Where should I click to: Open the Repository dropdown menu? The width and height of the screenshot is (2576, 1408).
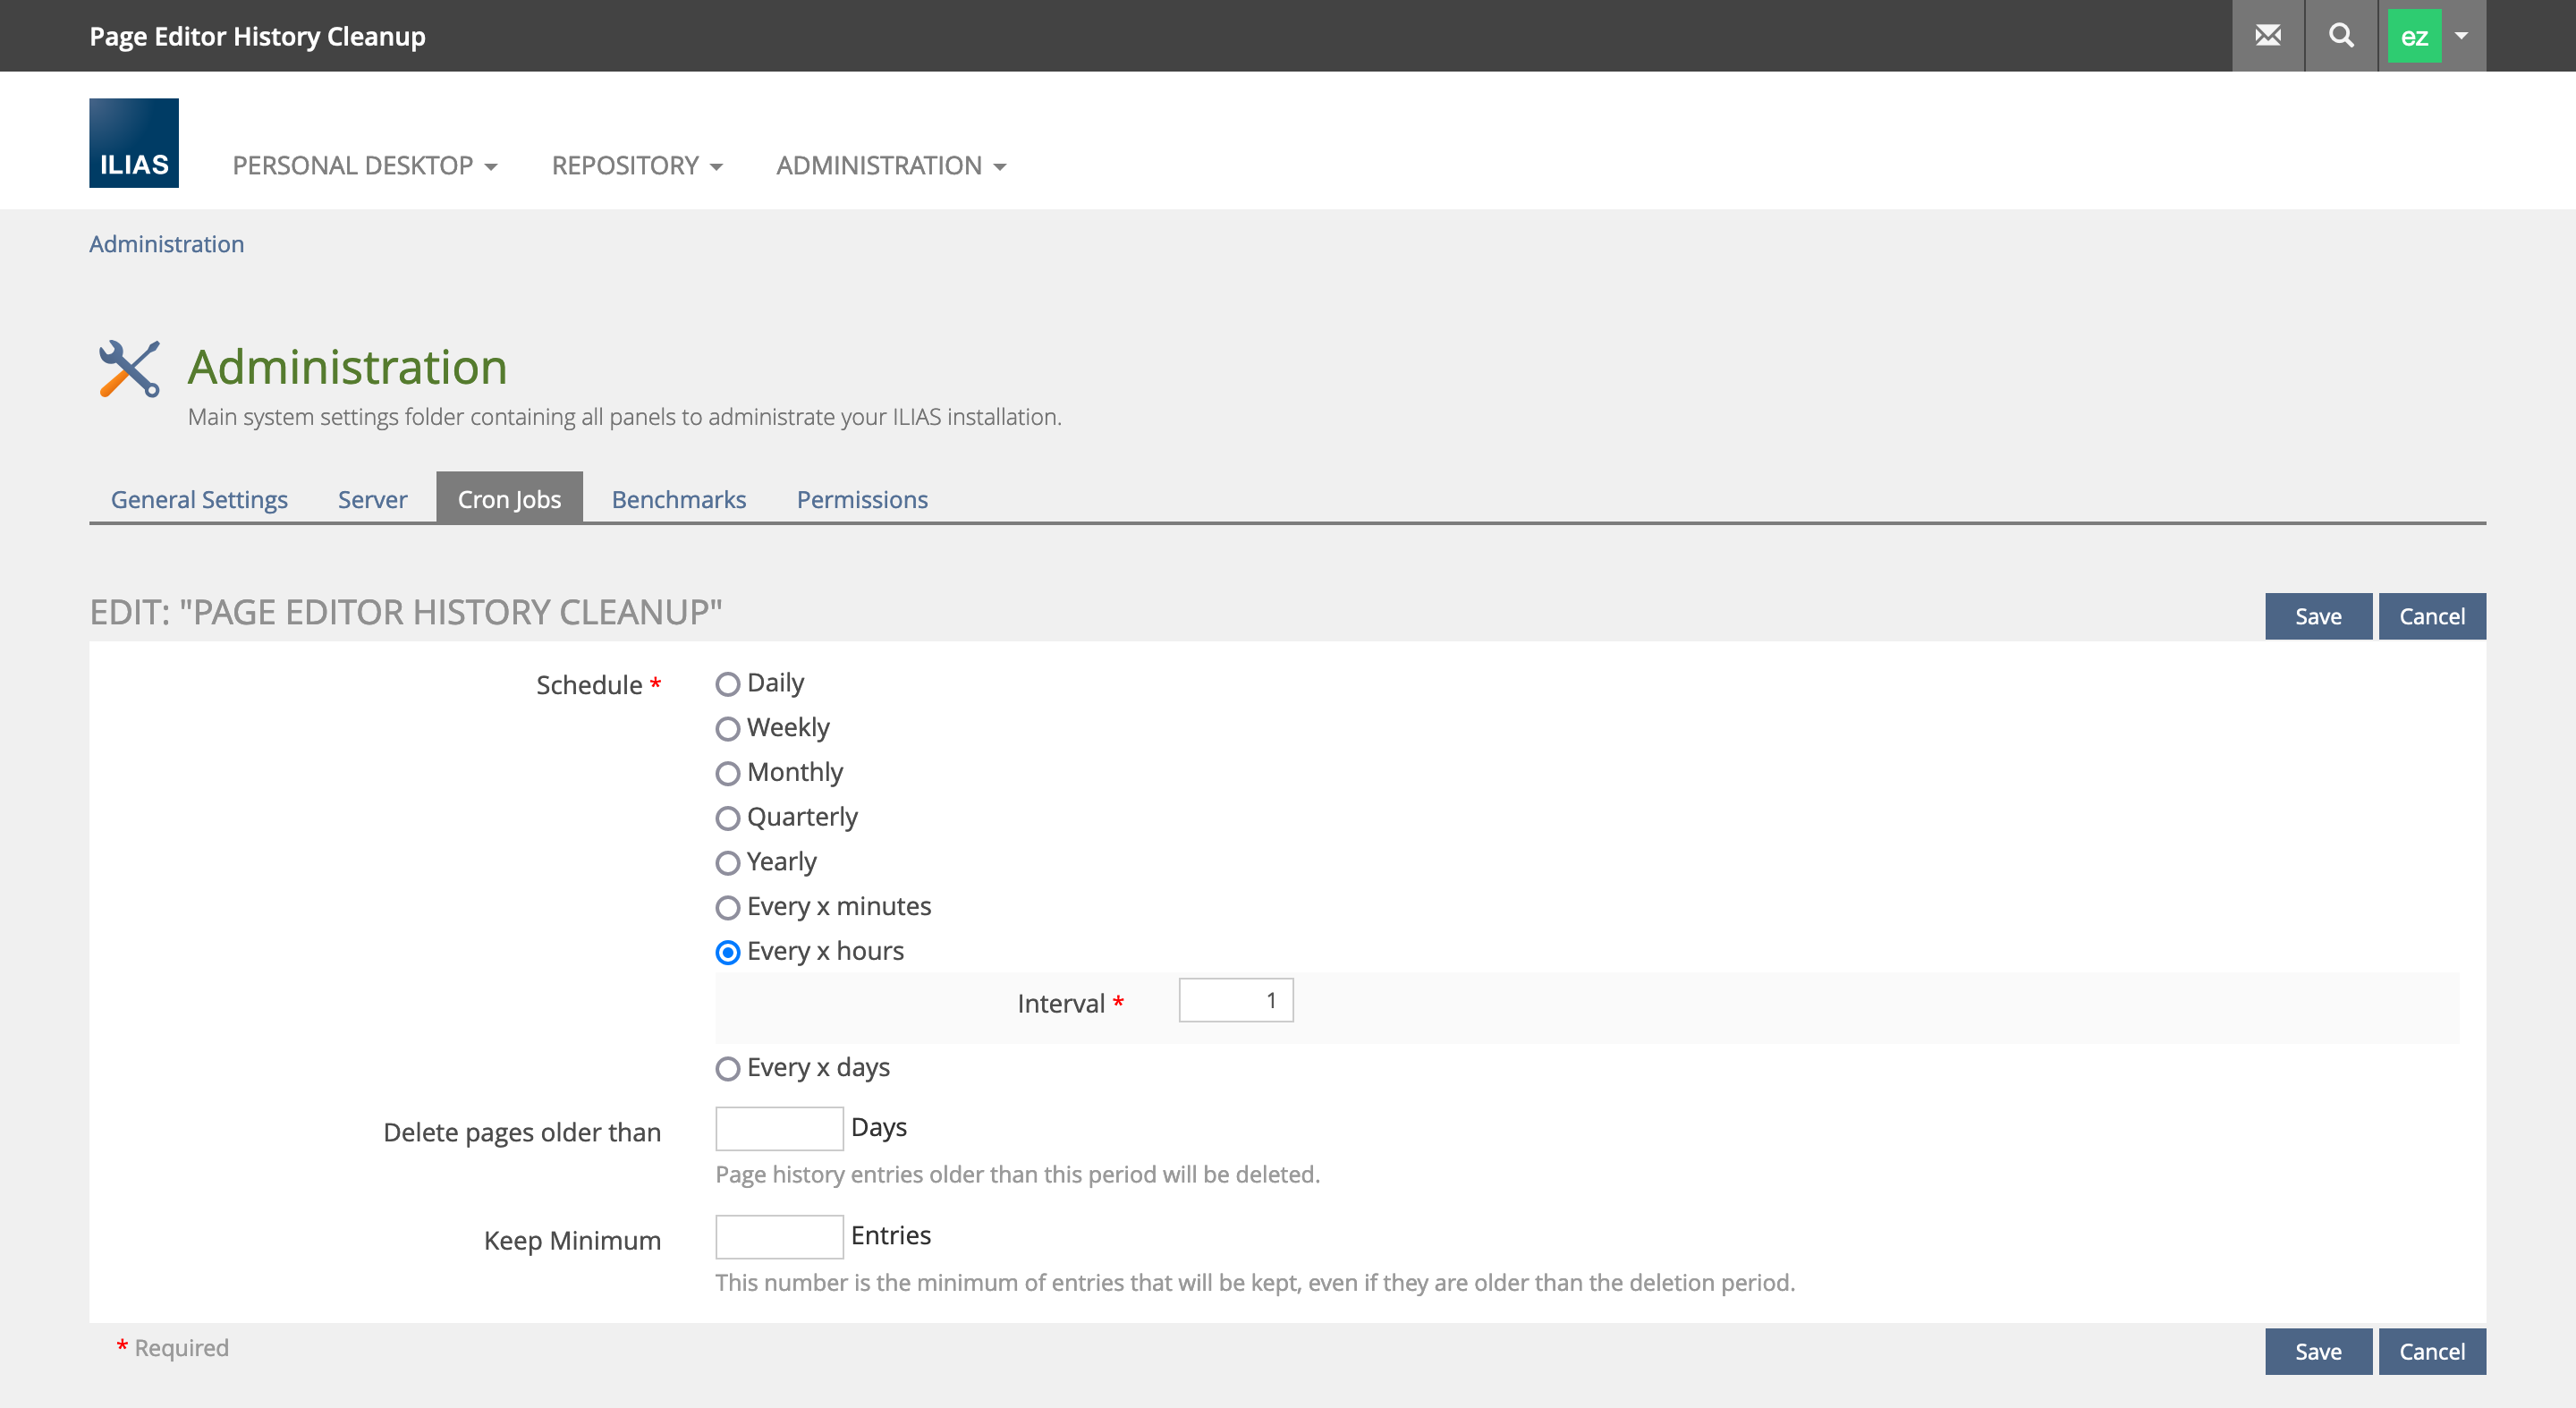pyautogui.click(x=636, y=165)
